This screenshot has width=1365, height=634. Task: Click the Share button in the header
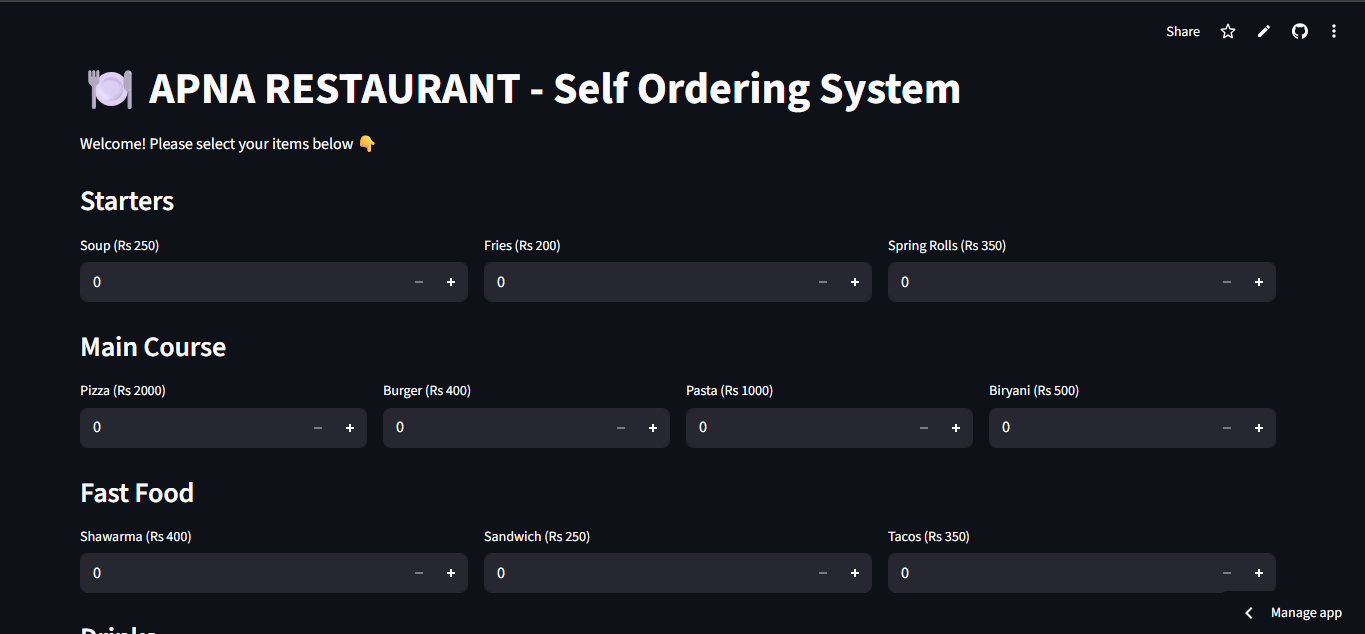[1182, 31]
